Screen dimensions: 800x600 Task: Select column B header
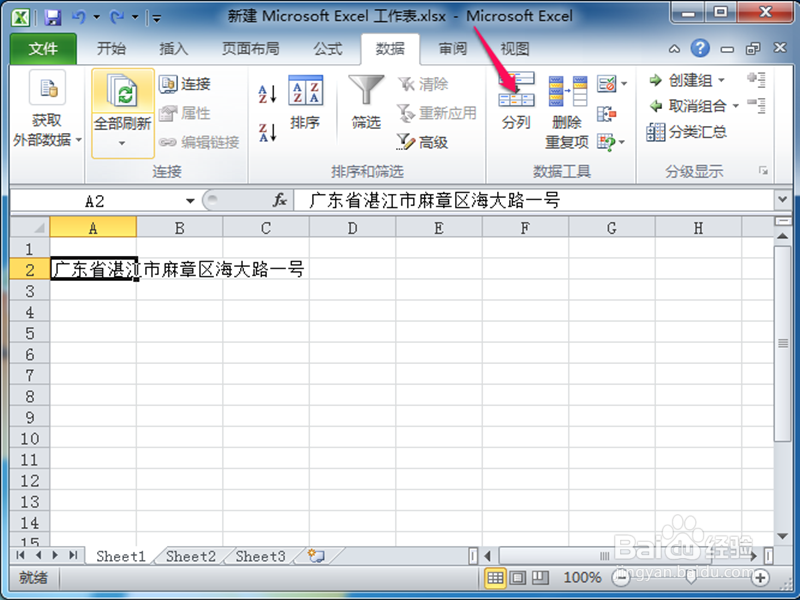click(180, 228)
